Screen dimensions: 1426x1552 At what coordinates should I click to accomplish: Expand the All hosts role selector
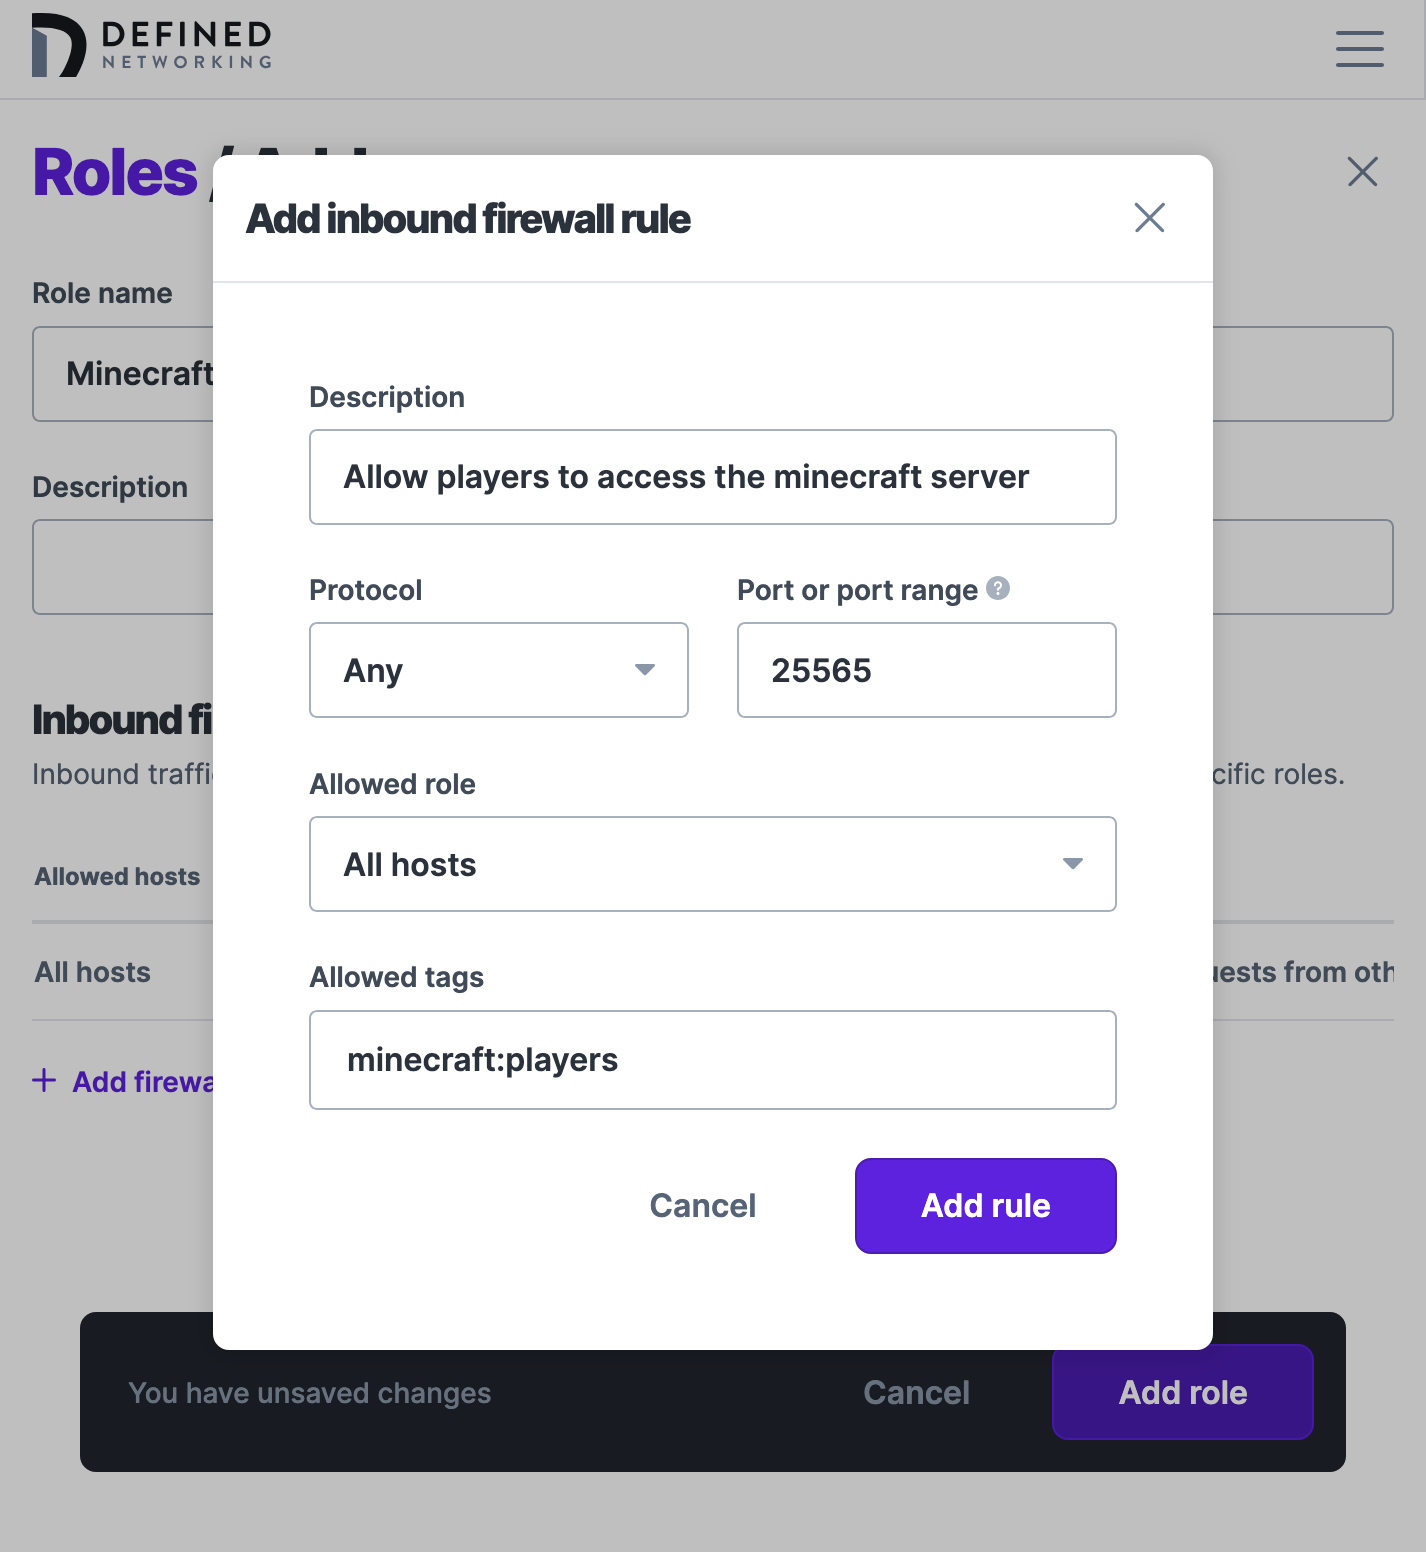[x=1072, y=864]
